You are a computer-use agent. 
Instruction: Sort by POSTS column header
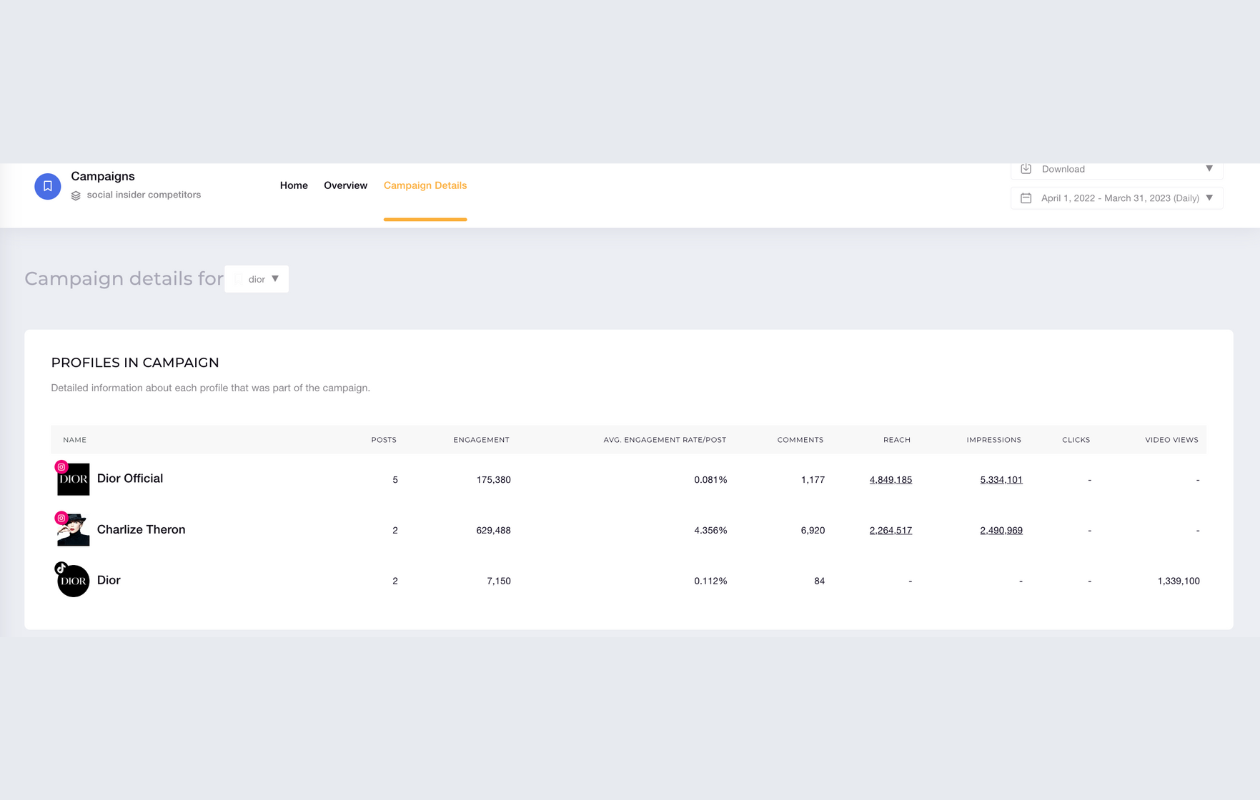click(x=384, y=440)
